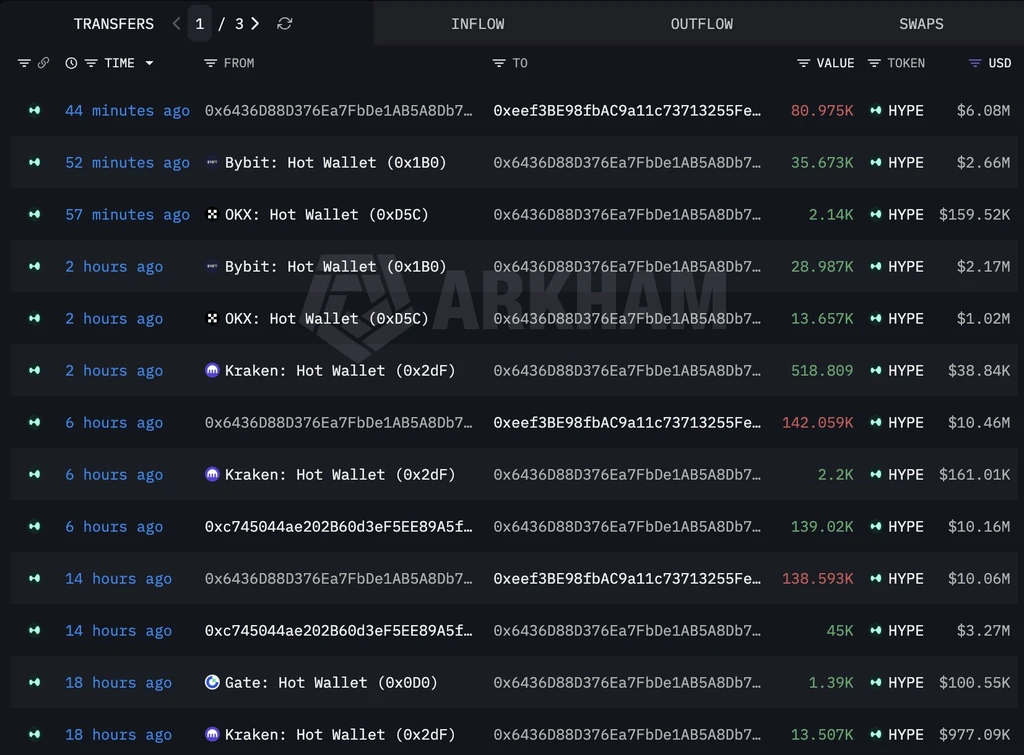Refresh the transfers list

point(284,24)
